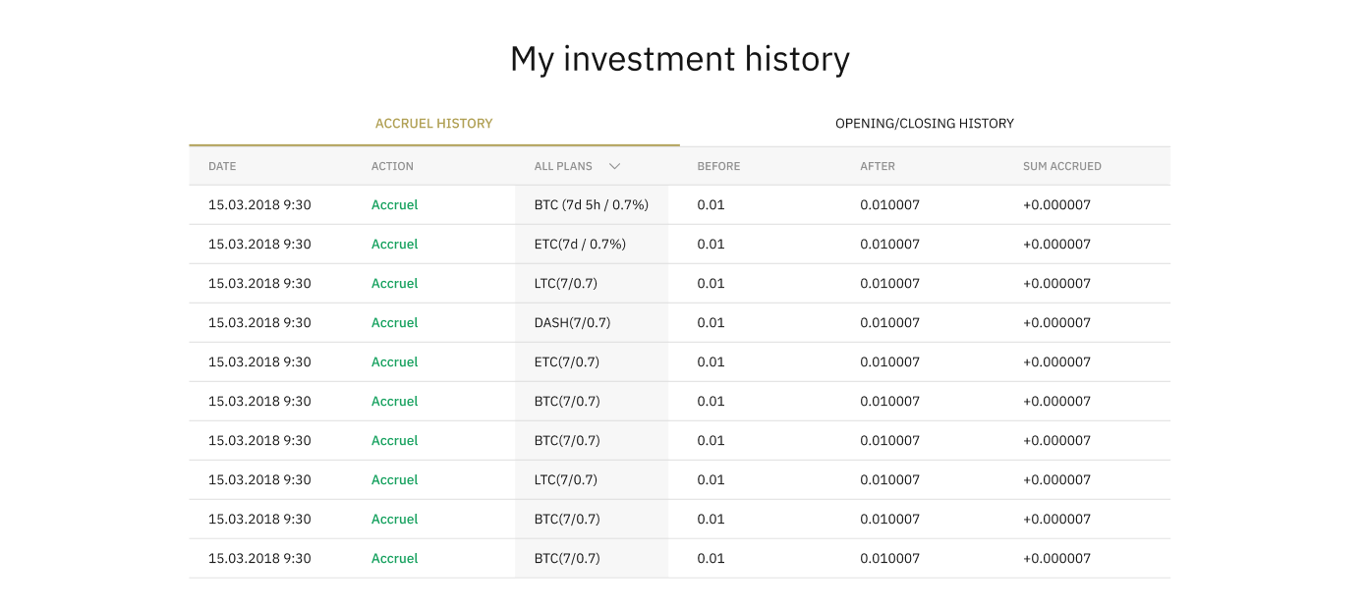
Task: Select the BTC (7d 5h / 0.7%) plan cell
Action: click(591, 205)
